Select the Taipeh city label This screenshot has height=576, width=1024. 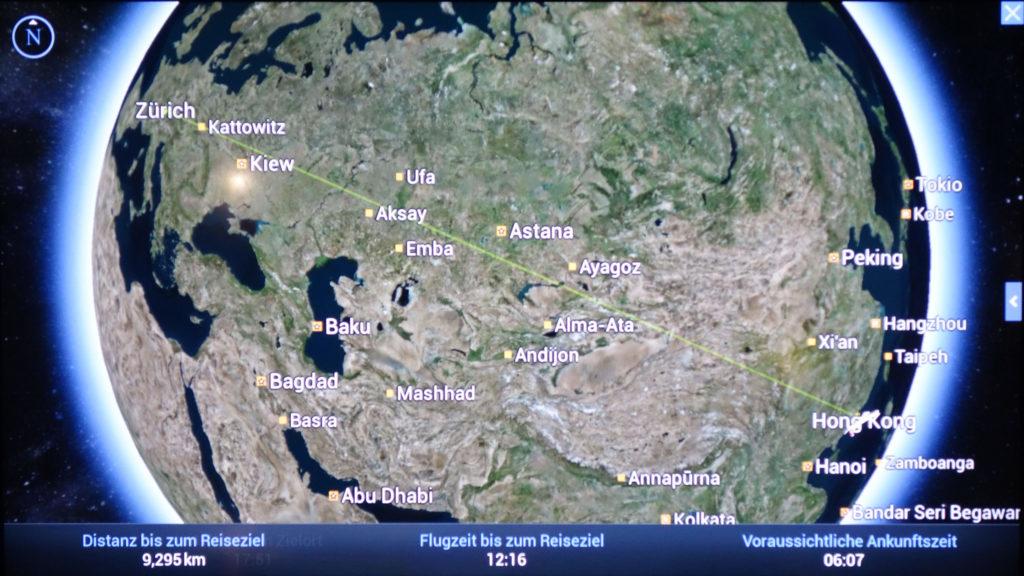click(920, 357)
